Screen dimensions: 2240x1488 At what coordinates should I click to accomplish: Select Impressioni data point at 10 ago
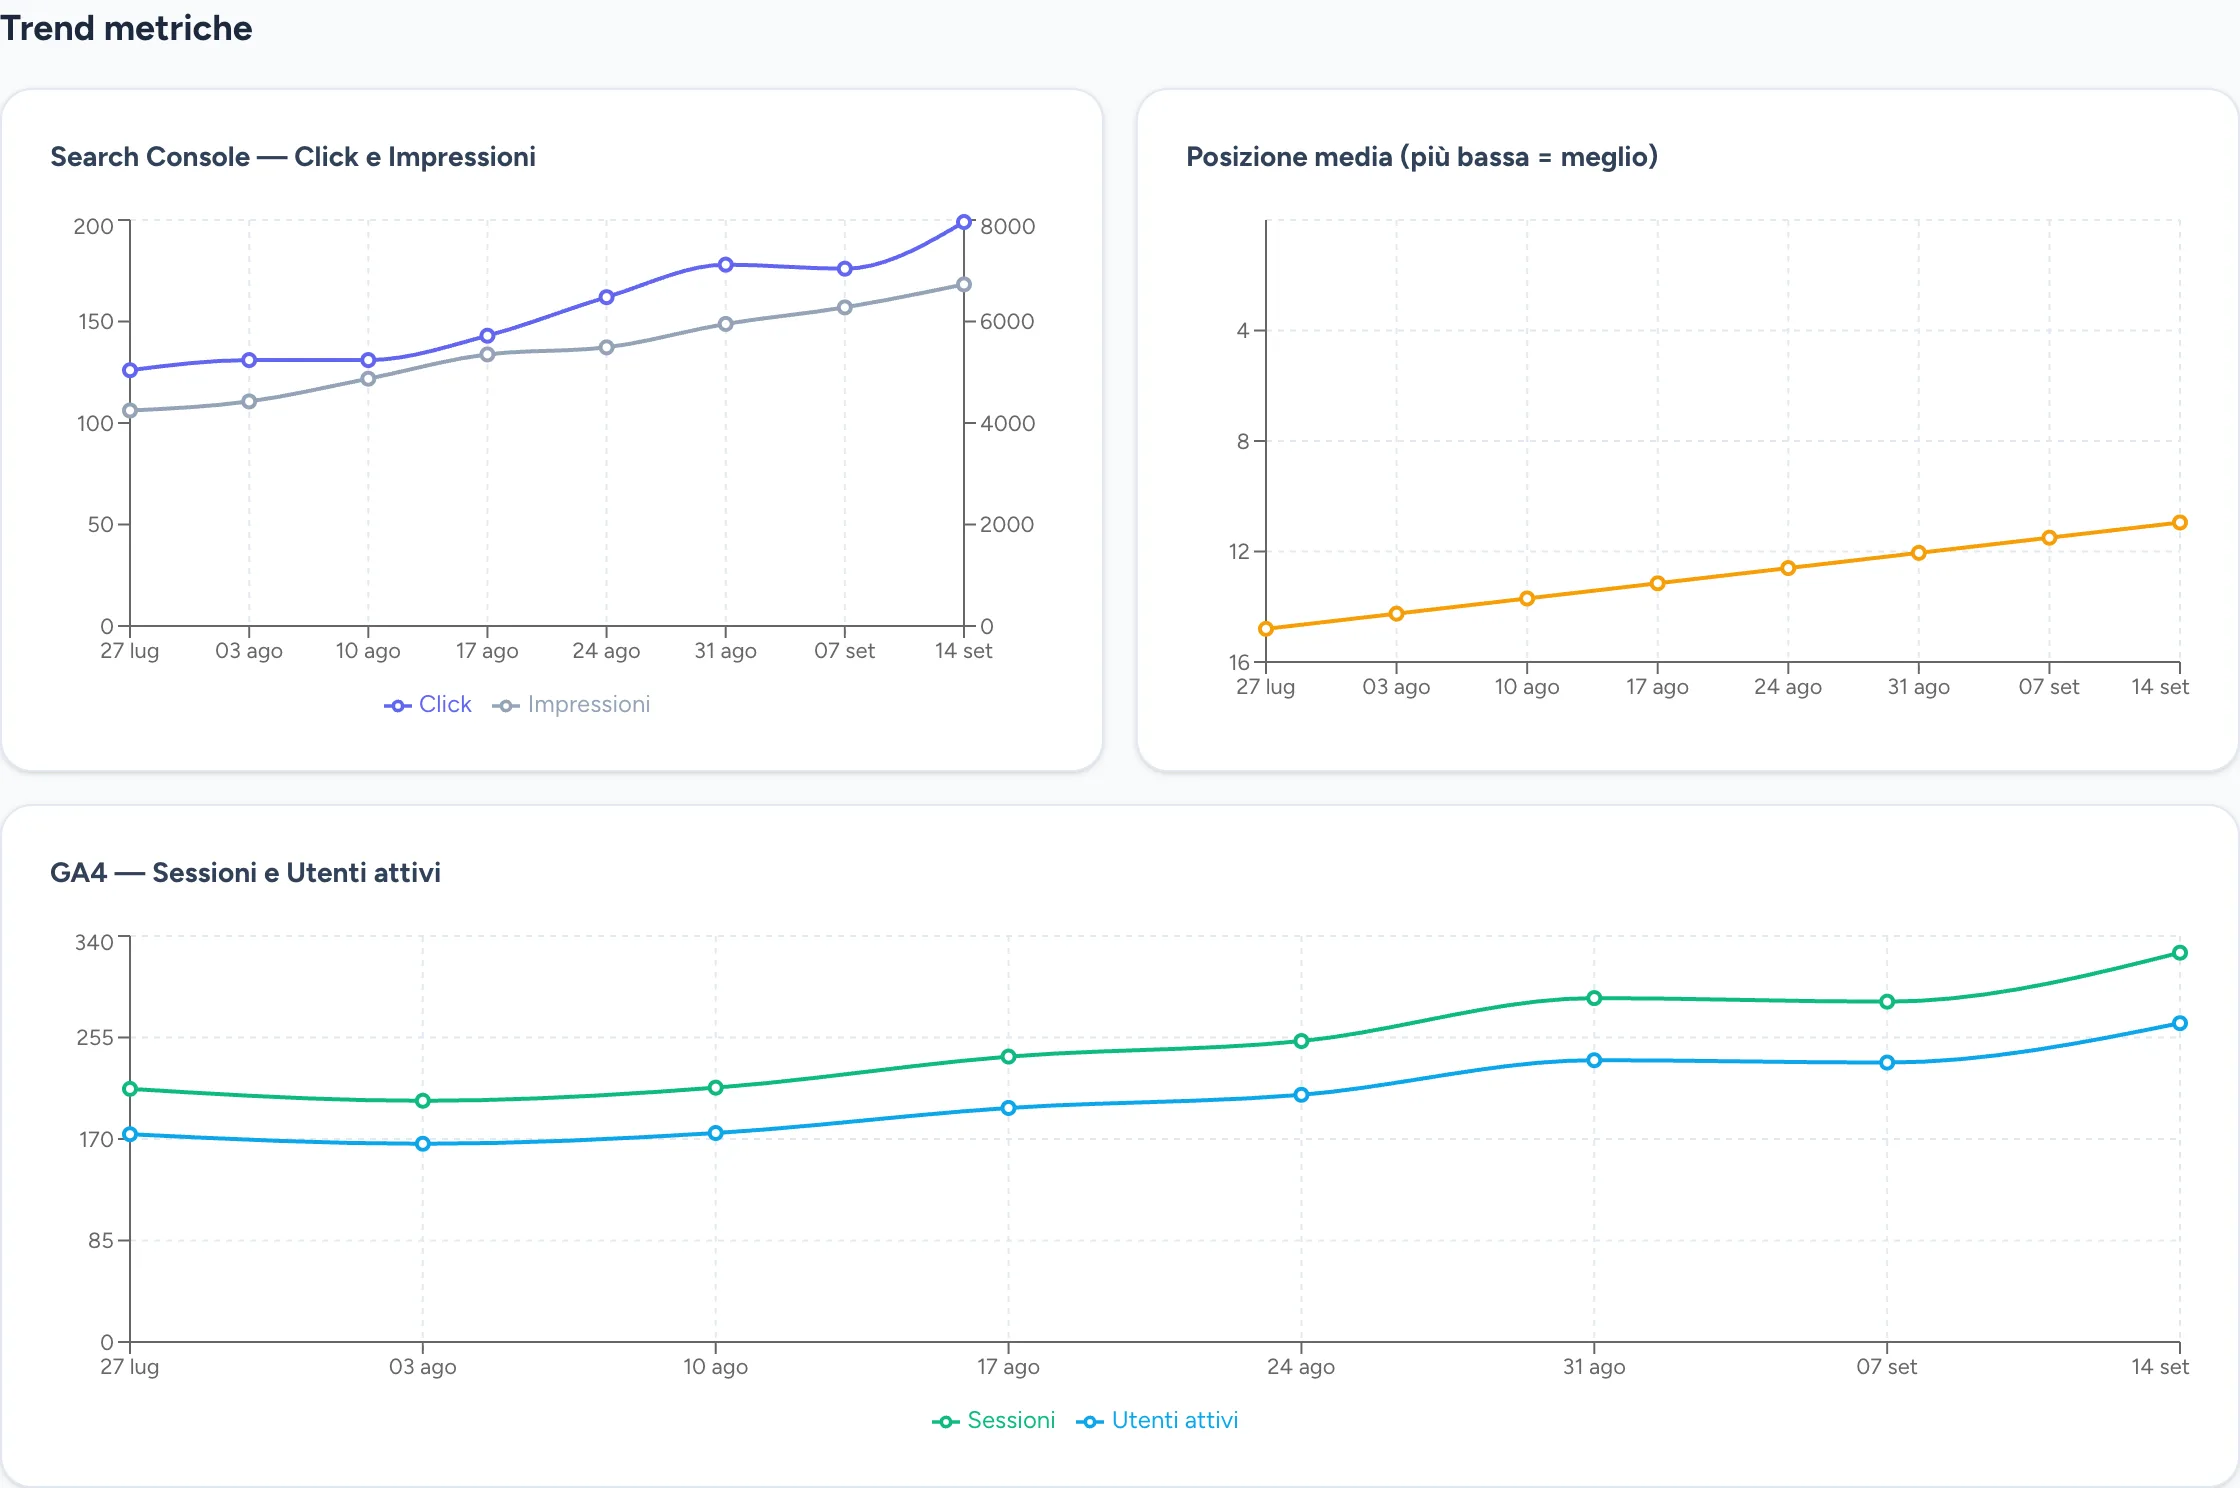click(x=368, y=379)
